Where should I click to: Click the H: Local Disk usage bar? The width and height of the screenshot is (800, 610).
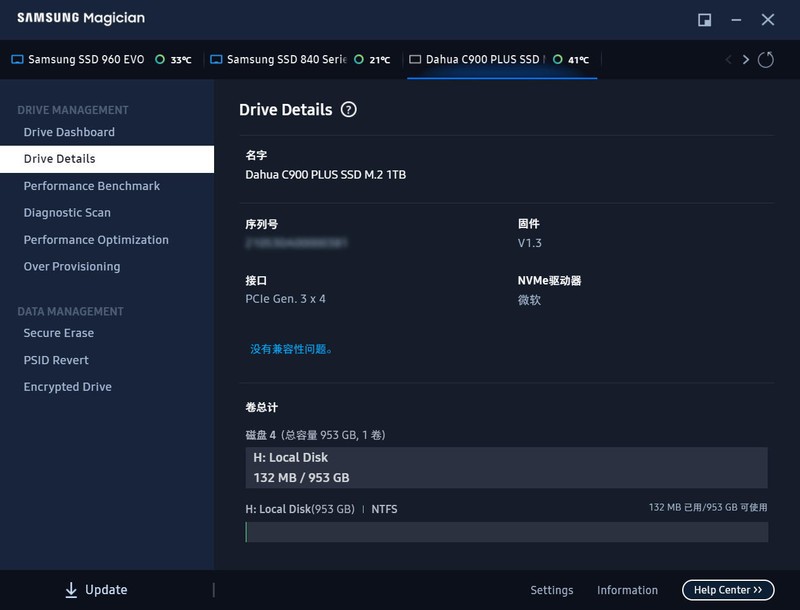coord(506,532)
